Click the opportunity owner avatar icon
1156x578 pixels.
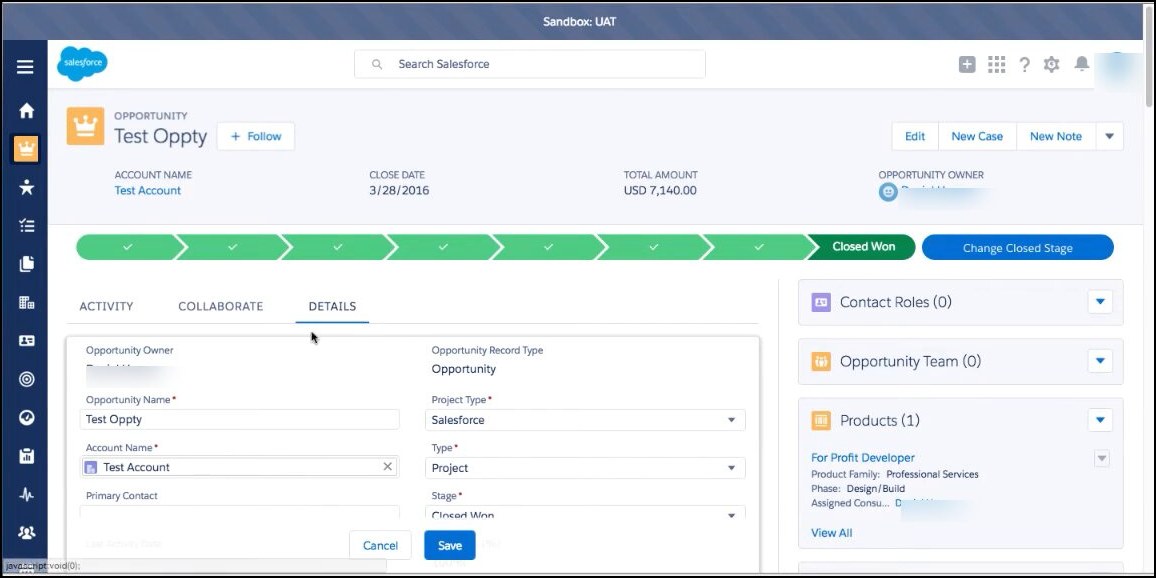point(888,192)
